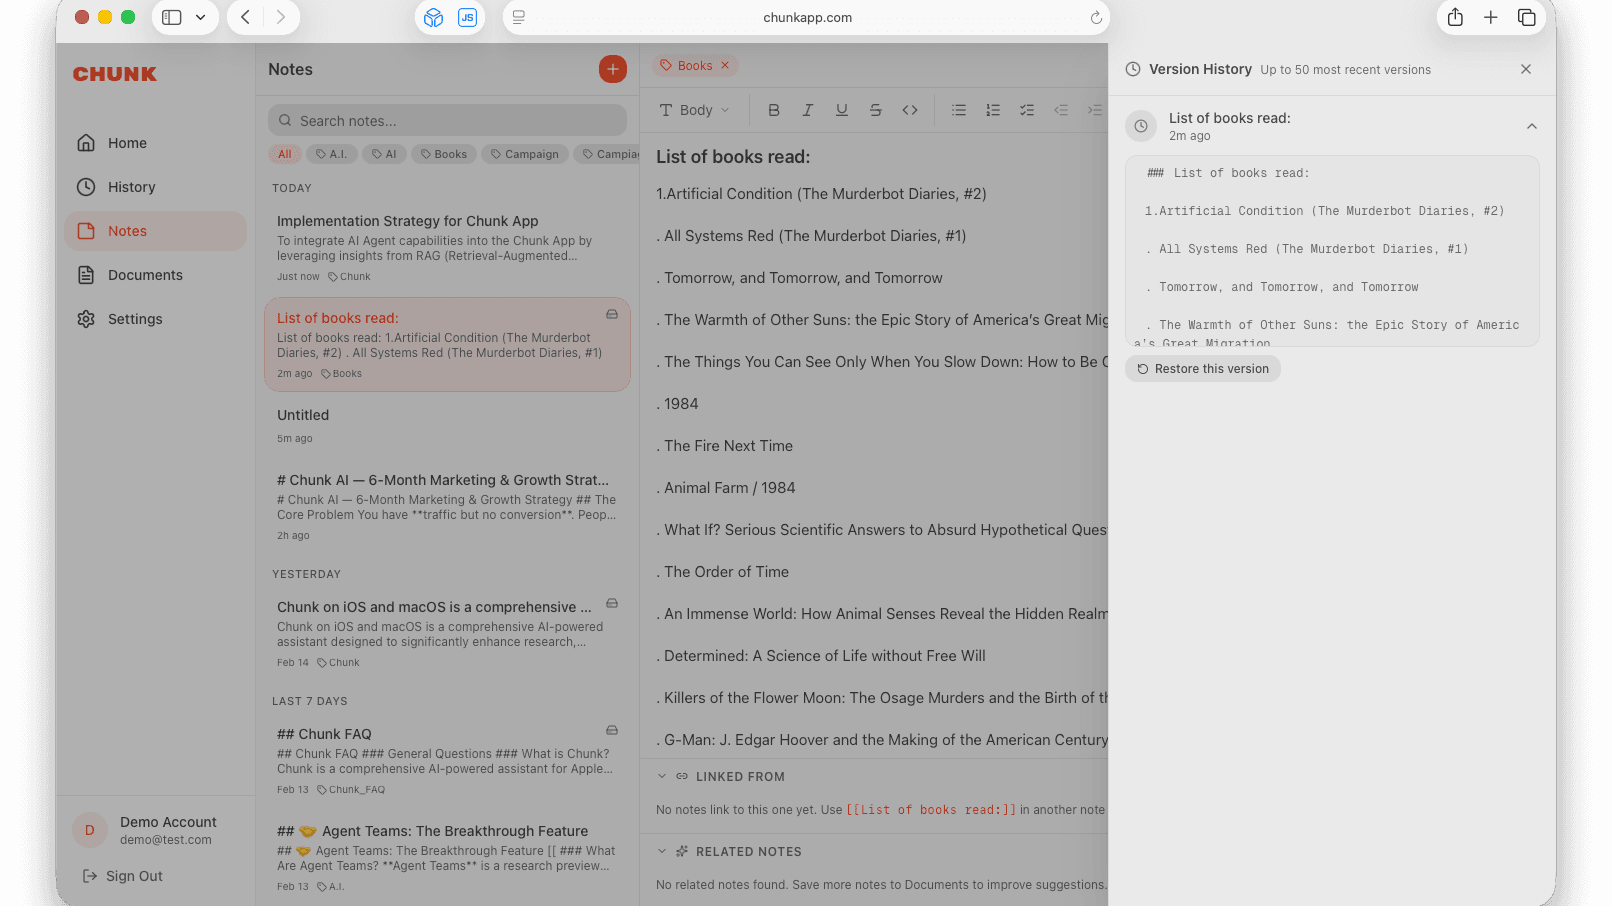1612x906 pixels.
Task: Toggle underline formatting
Action: [x=841, y=110]
